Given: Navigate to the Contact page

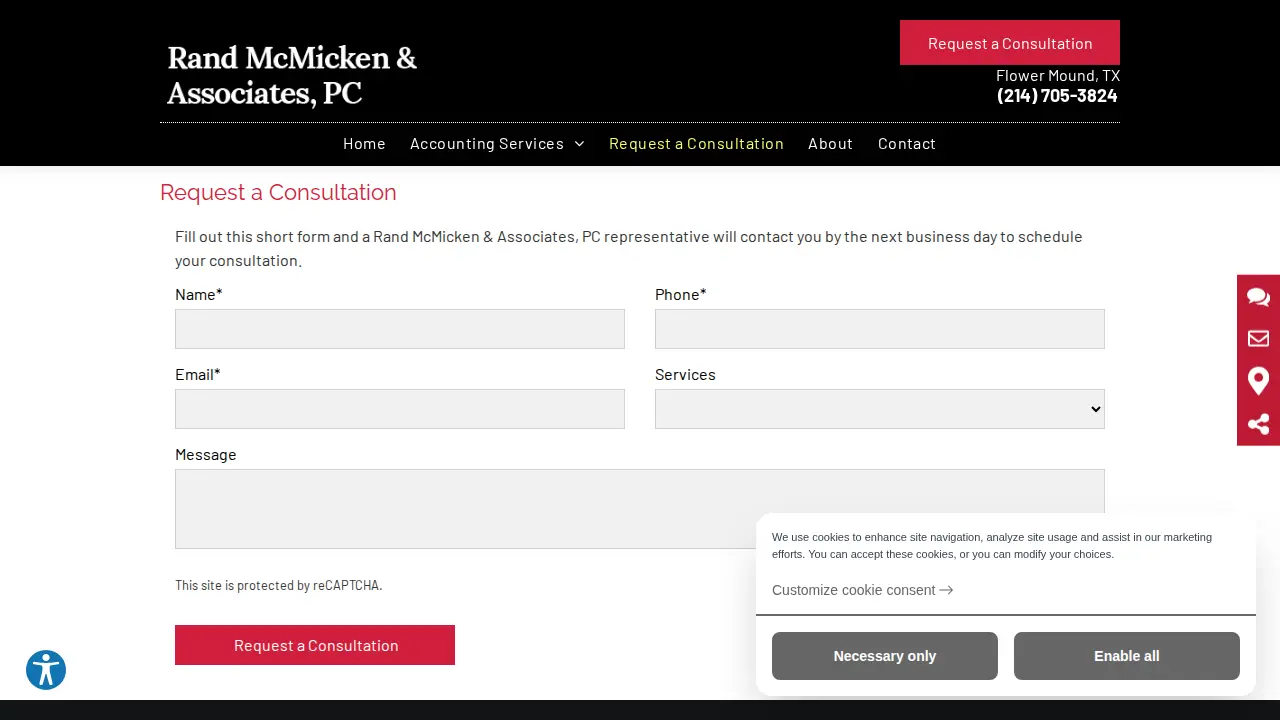Looking at the screenshot, I should (x=907, y=144).
